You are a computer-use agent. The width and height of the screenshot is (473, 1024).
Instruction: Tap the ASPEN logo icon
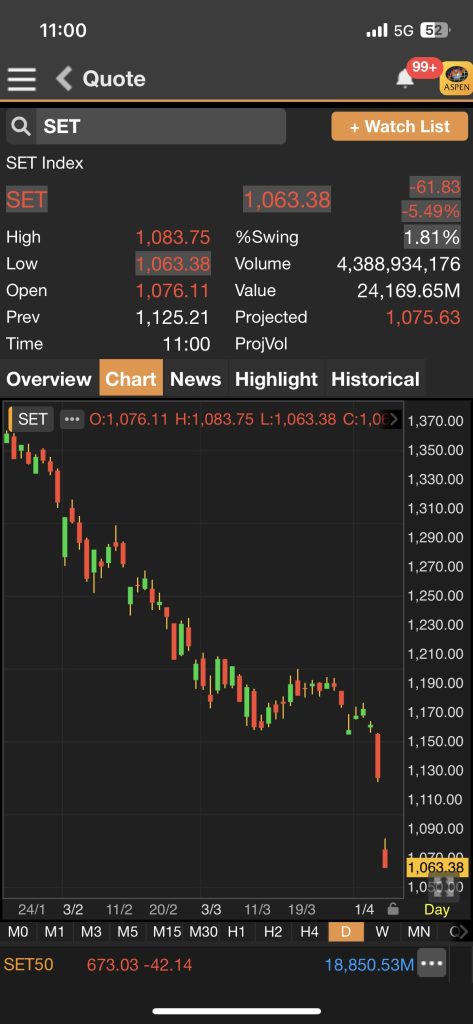coord(457,78)
